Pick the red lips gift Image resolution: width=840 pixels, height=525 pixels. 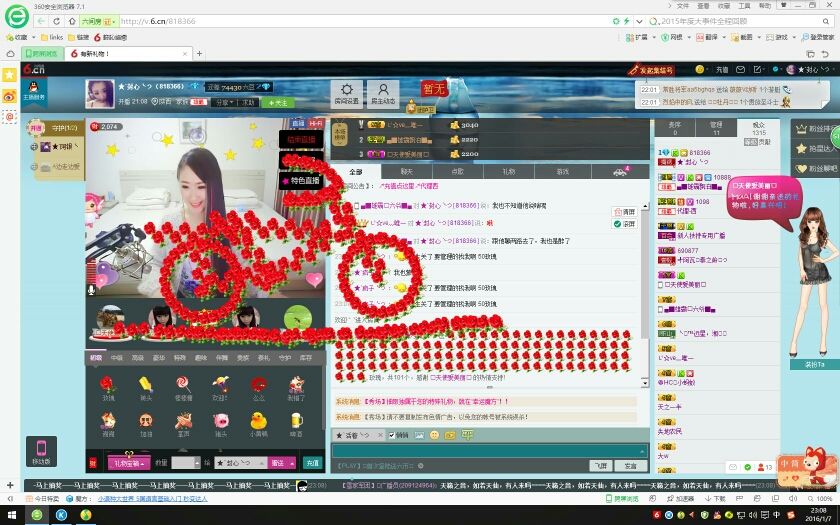[x=259, y=385]
